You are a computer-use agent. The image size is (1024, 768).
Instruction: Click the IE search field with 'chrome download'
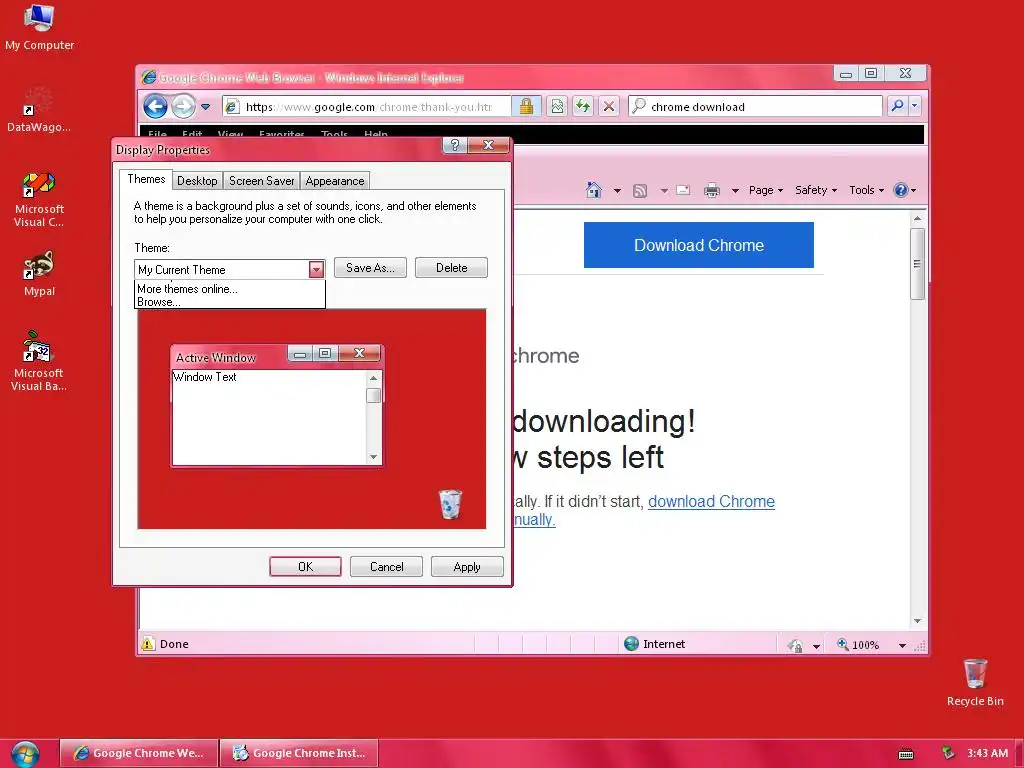click(x=755, y=106)
